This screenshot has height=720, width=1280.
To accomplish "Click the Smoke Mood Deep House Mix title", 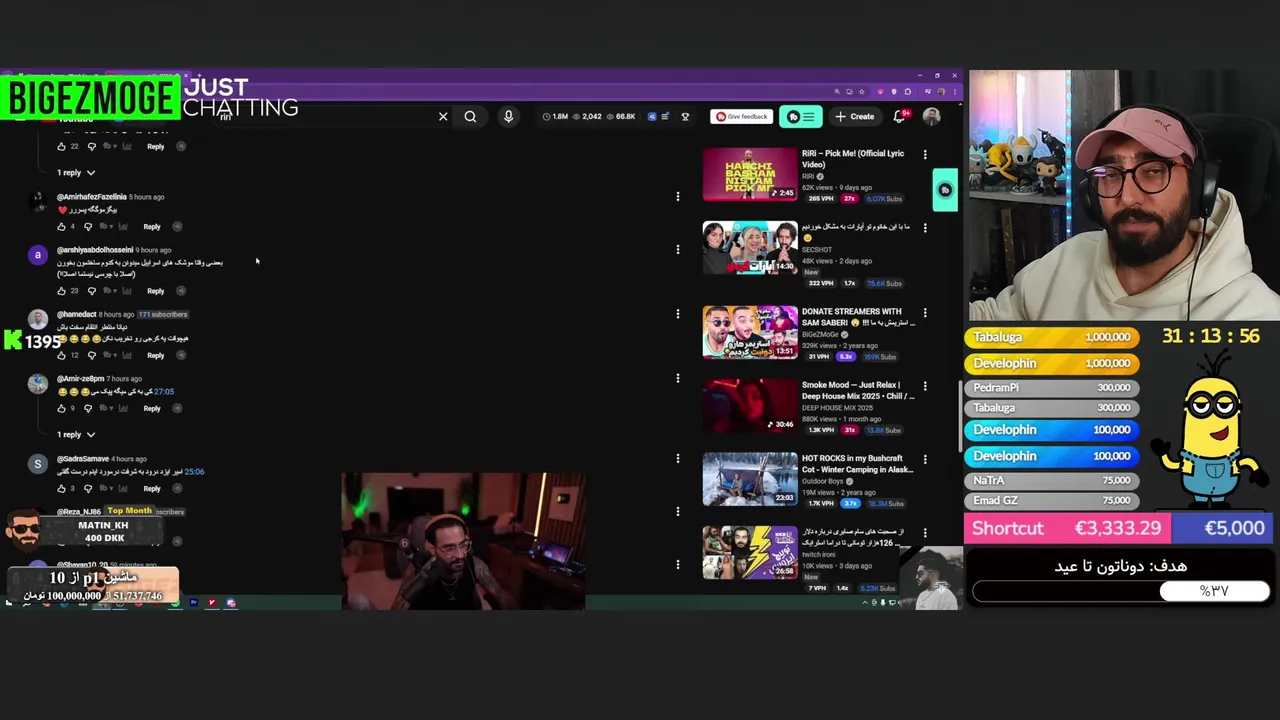I will pyautogui.click(x=857, y=390).
